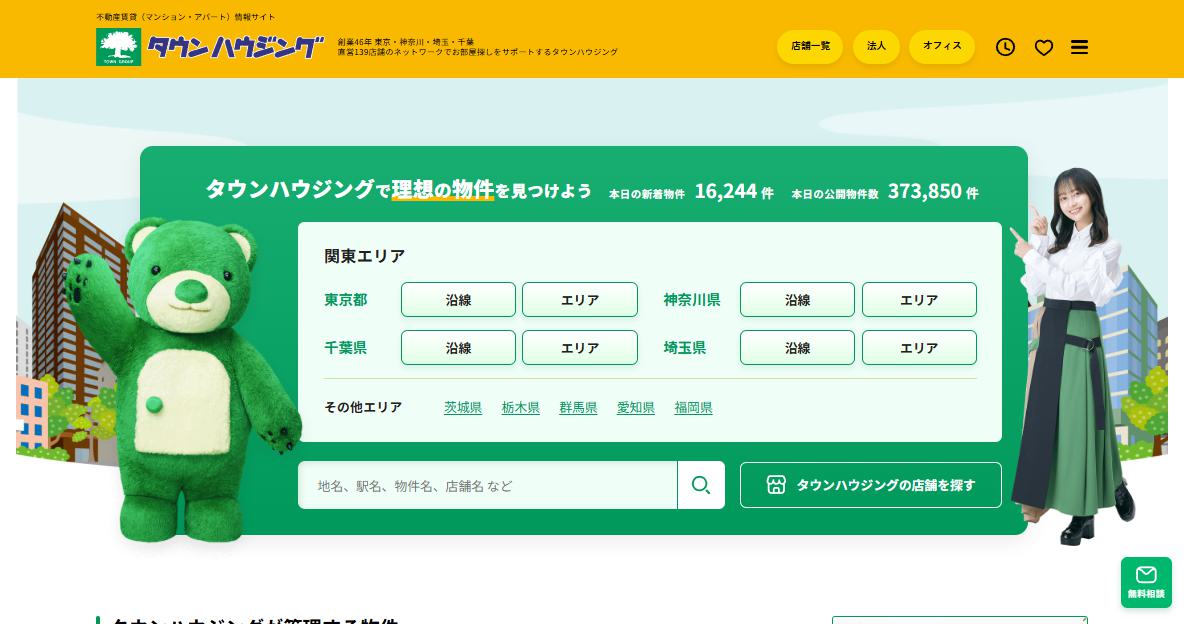Click the 千葉県 prefecture label
This screenshot has height=624, width=1184.
346,348
